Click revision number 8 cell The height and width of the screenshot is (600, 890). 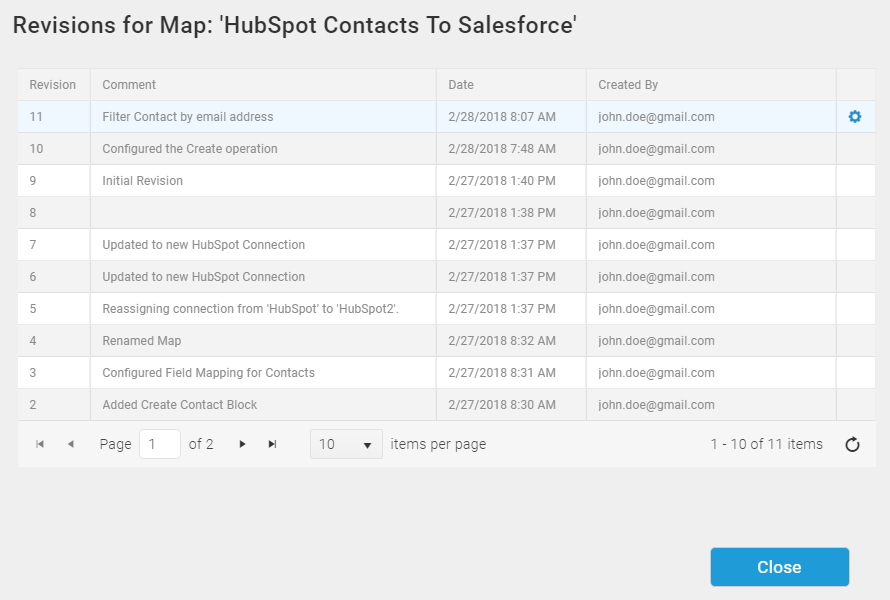click(x=54, y=212)
